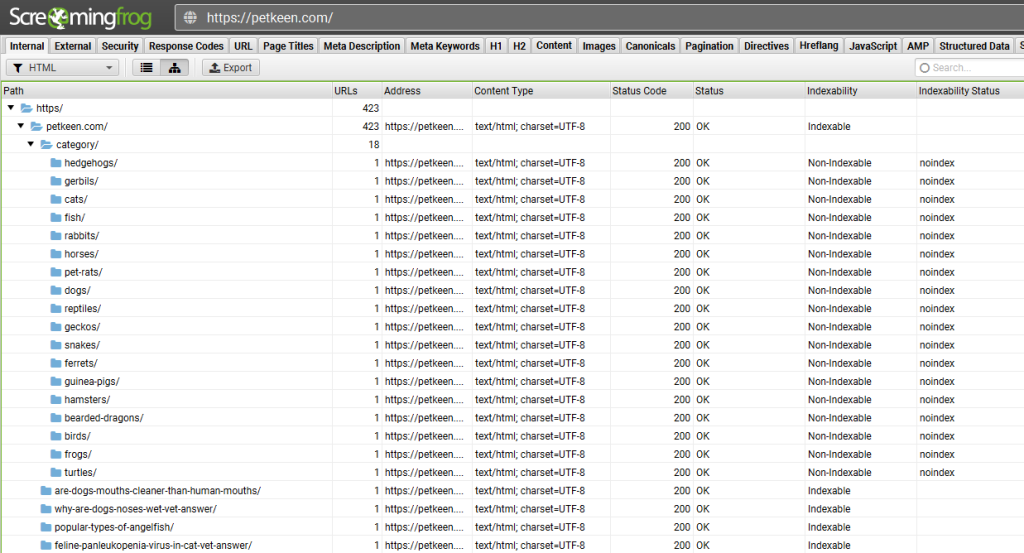Click the Export button
Screen dimensions: 1024x553
231,67
